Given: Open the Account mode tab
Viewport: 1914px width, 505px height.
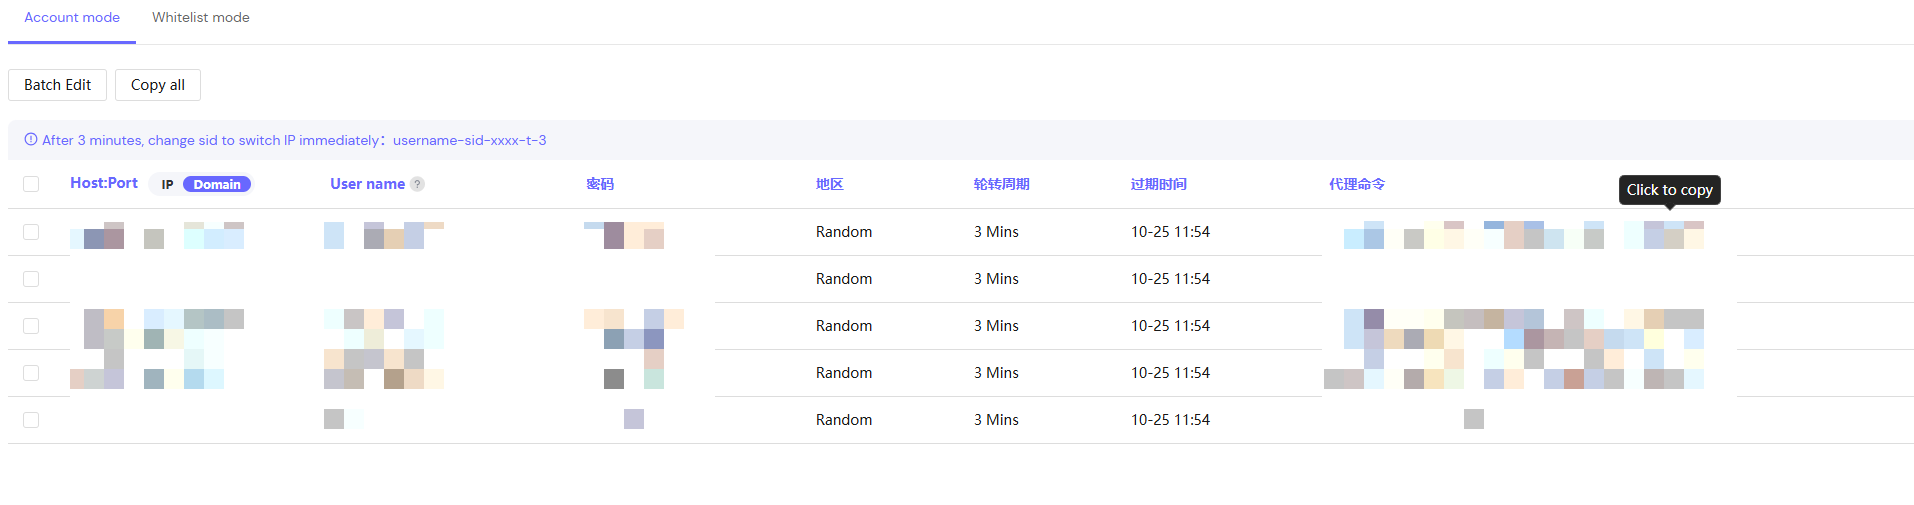Looking at the screenshot, I should [72, 18].
